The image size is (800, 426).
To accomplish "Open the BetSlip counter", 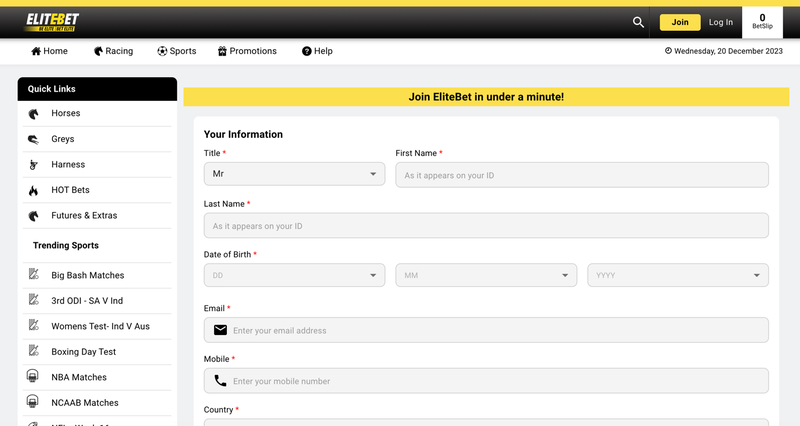I will pos(762,22).
